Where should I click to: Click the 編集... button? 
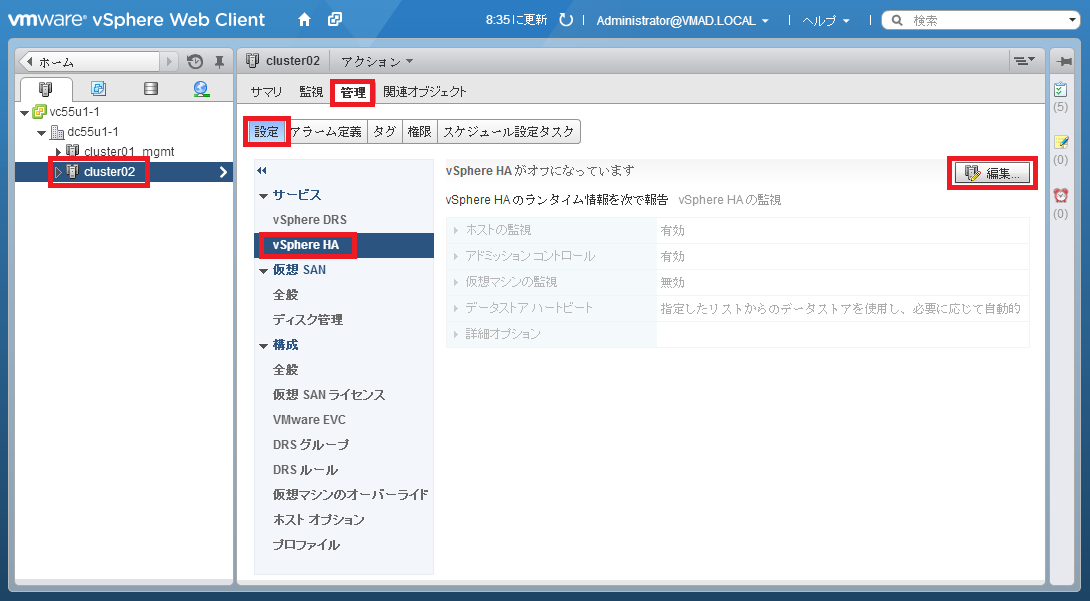tap(993, 173)
